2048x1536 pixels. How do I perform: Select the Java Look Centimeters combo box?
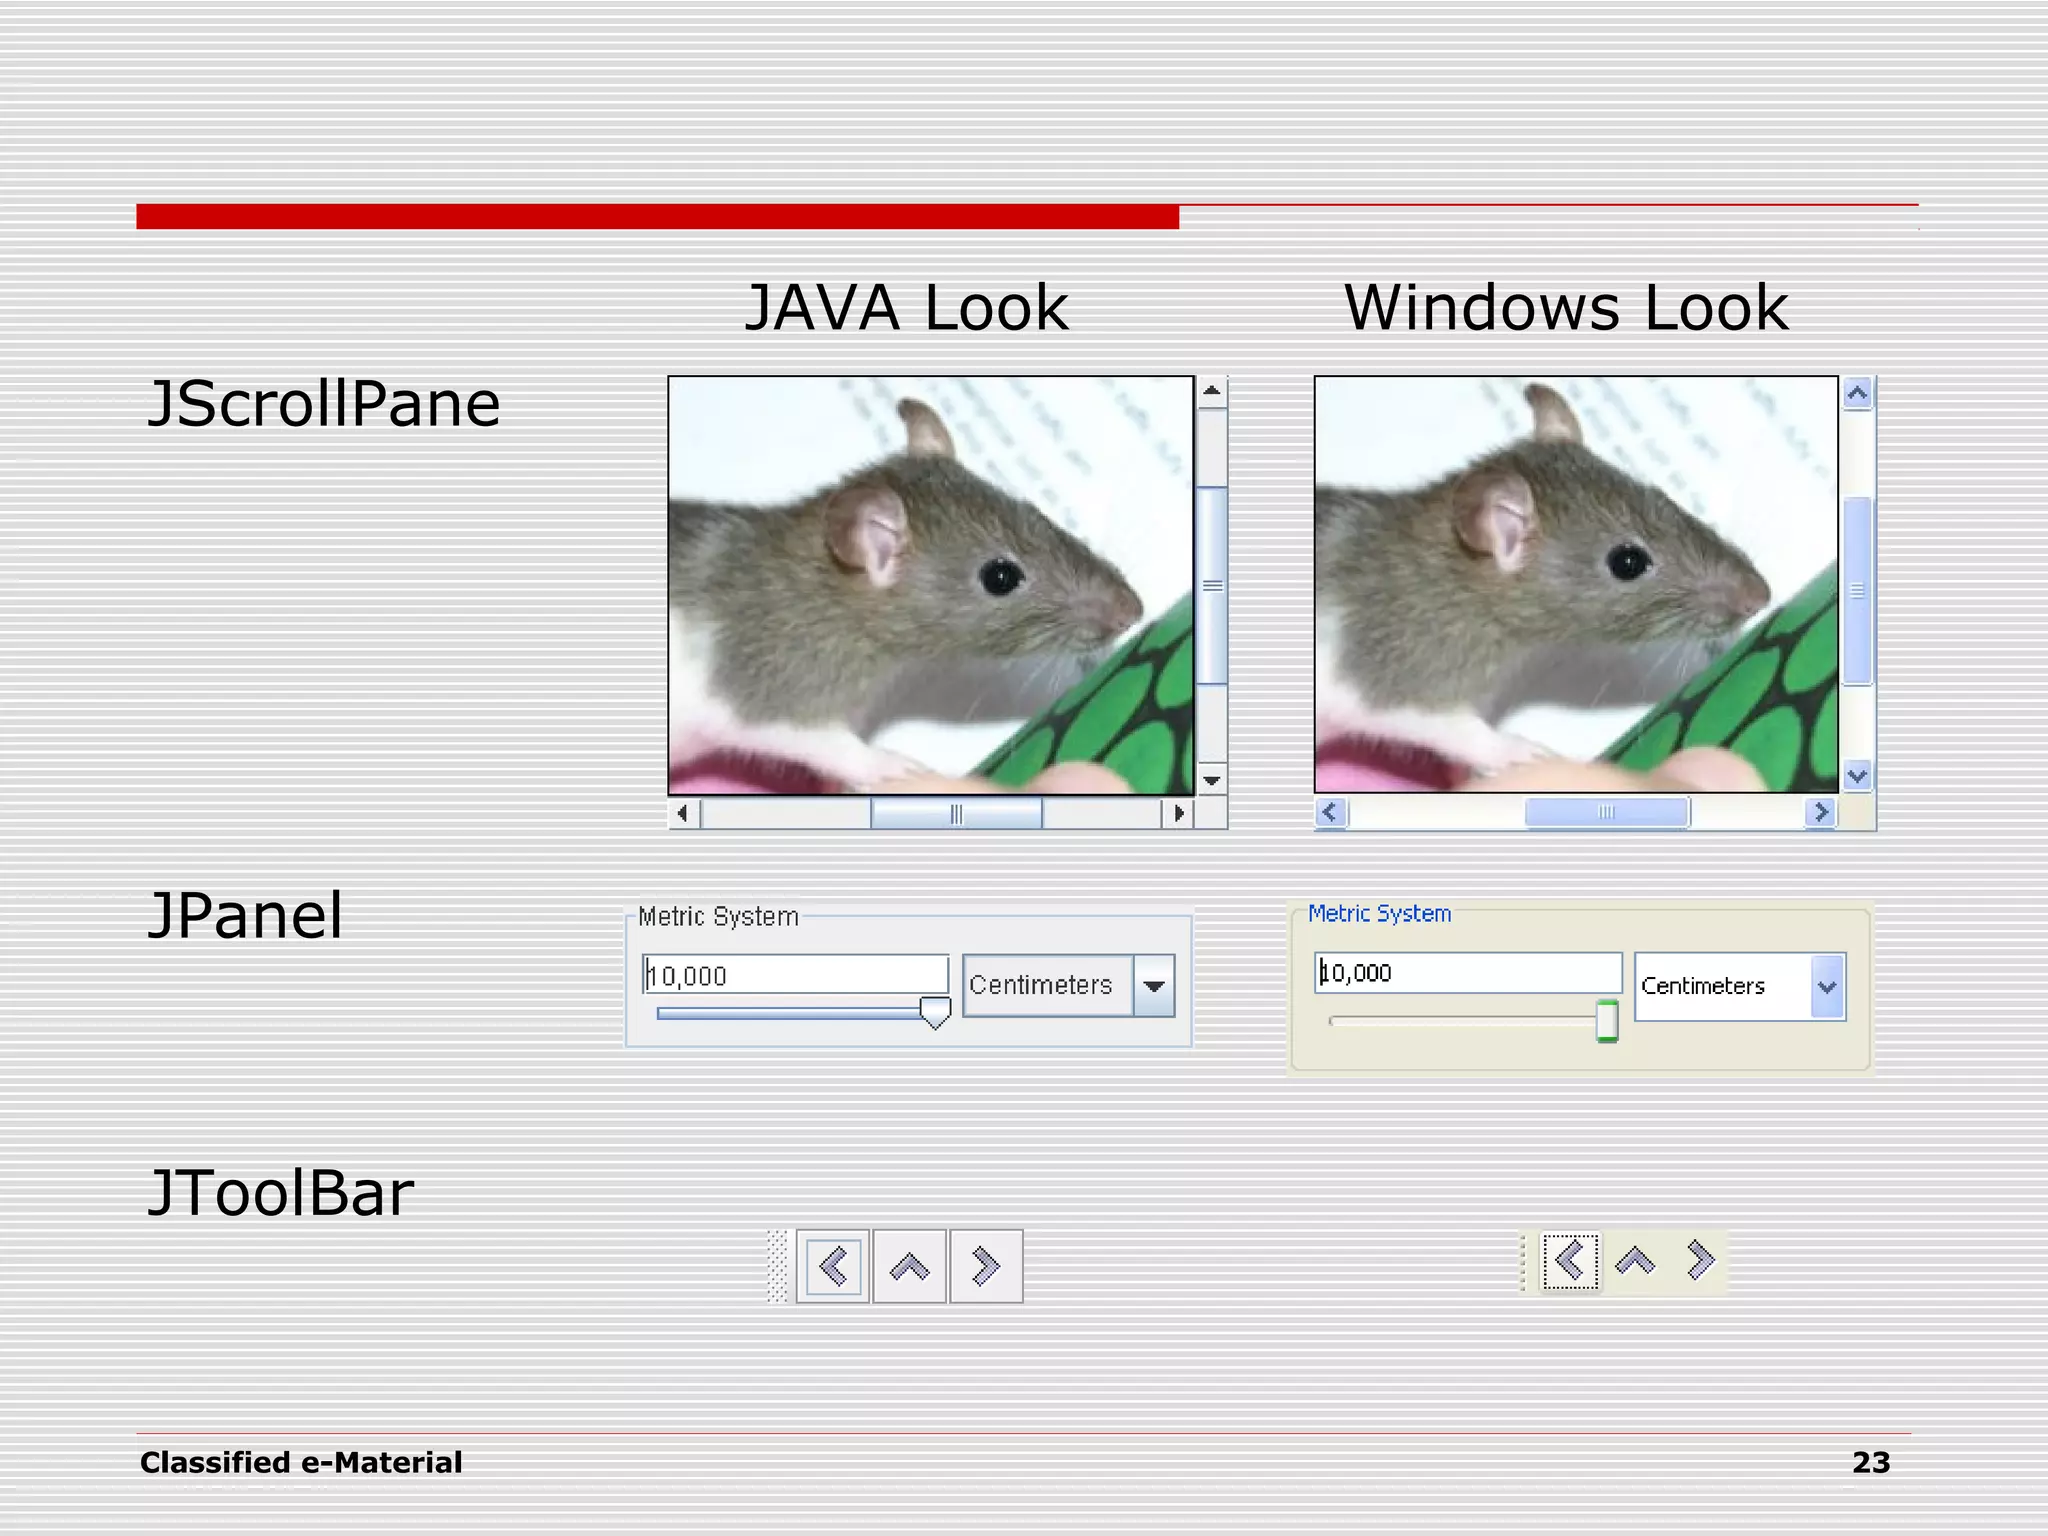click(1068, 986)
